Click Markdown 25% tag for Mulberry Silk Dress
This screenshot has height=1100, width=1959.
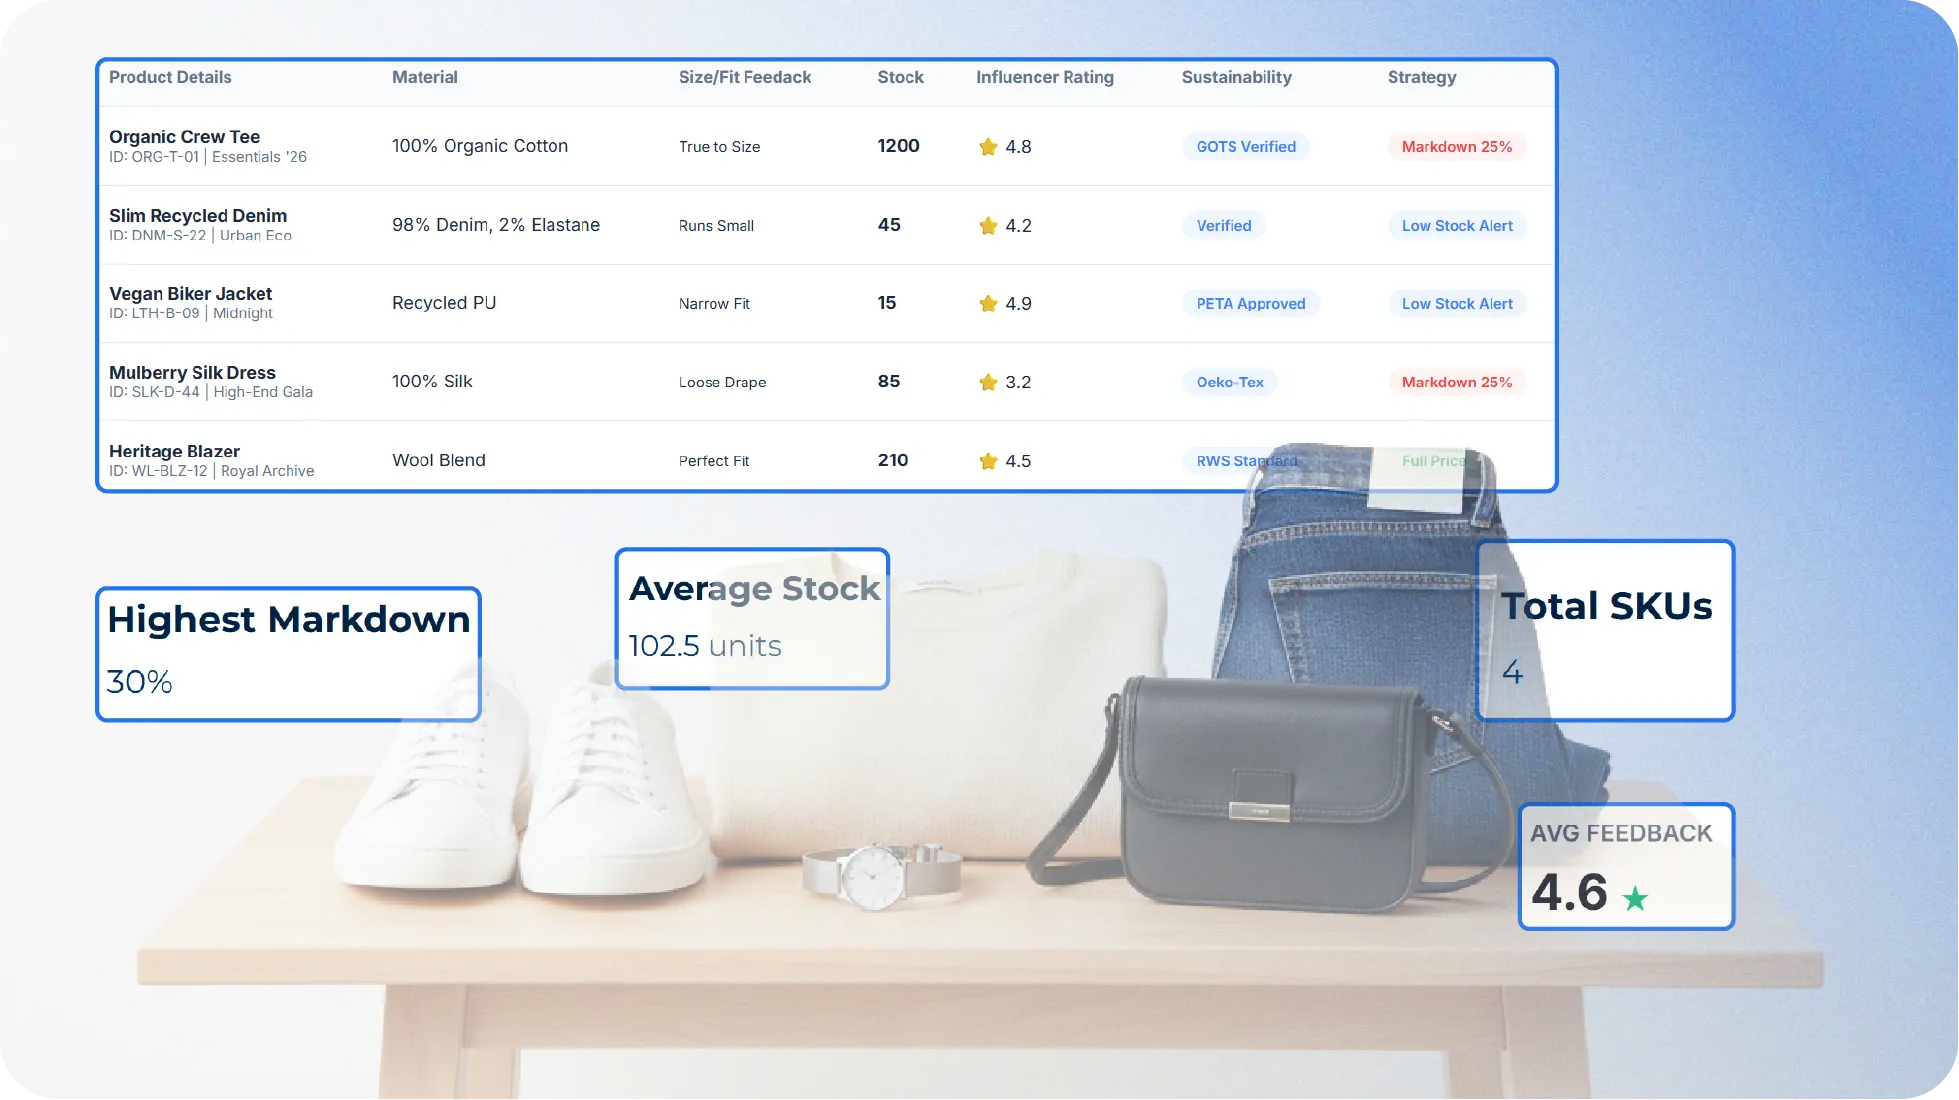(x=1456, y=382)
